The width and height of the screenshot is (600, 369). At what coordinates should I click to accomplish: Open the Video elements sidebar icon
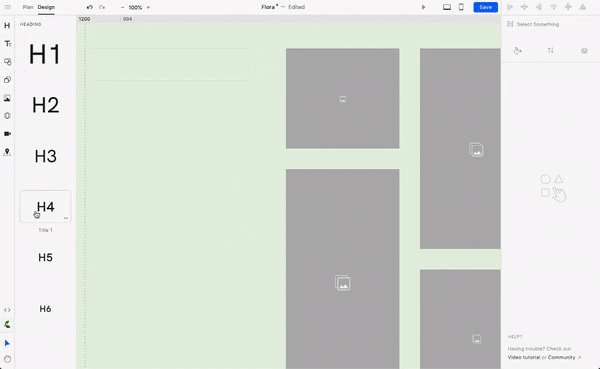(7, 134)
